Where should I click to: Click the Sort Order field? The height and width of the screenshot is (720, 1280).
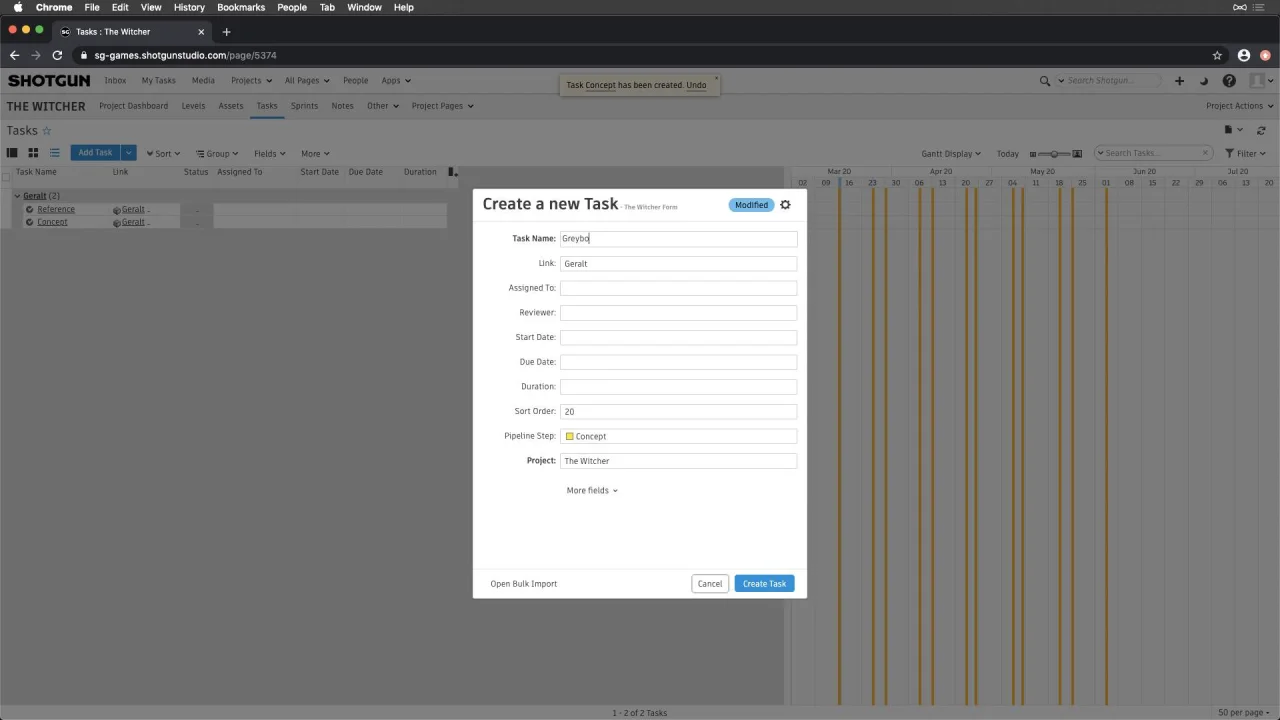[x=678, y=411]
